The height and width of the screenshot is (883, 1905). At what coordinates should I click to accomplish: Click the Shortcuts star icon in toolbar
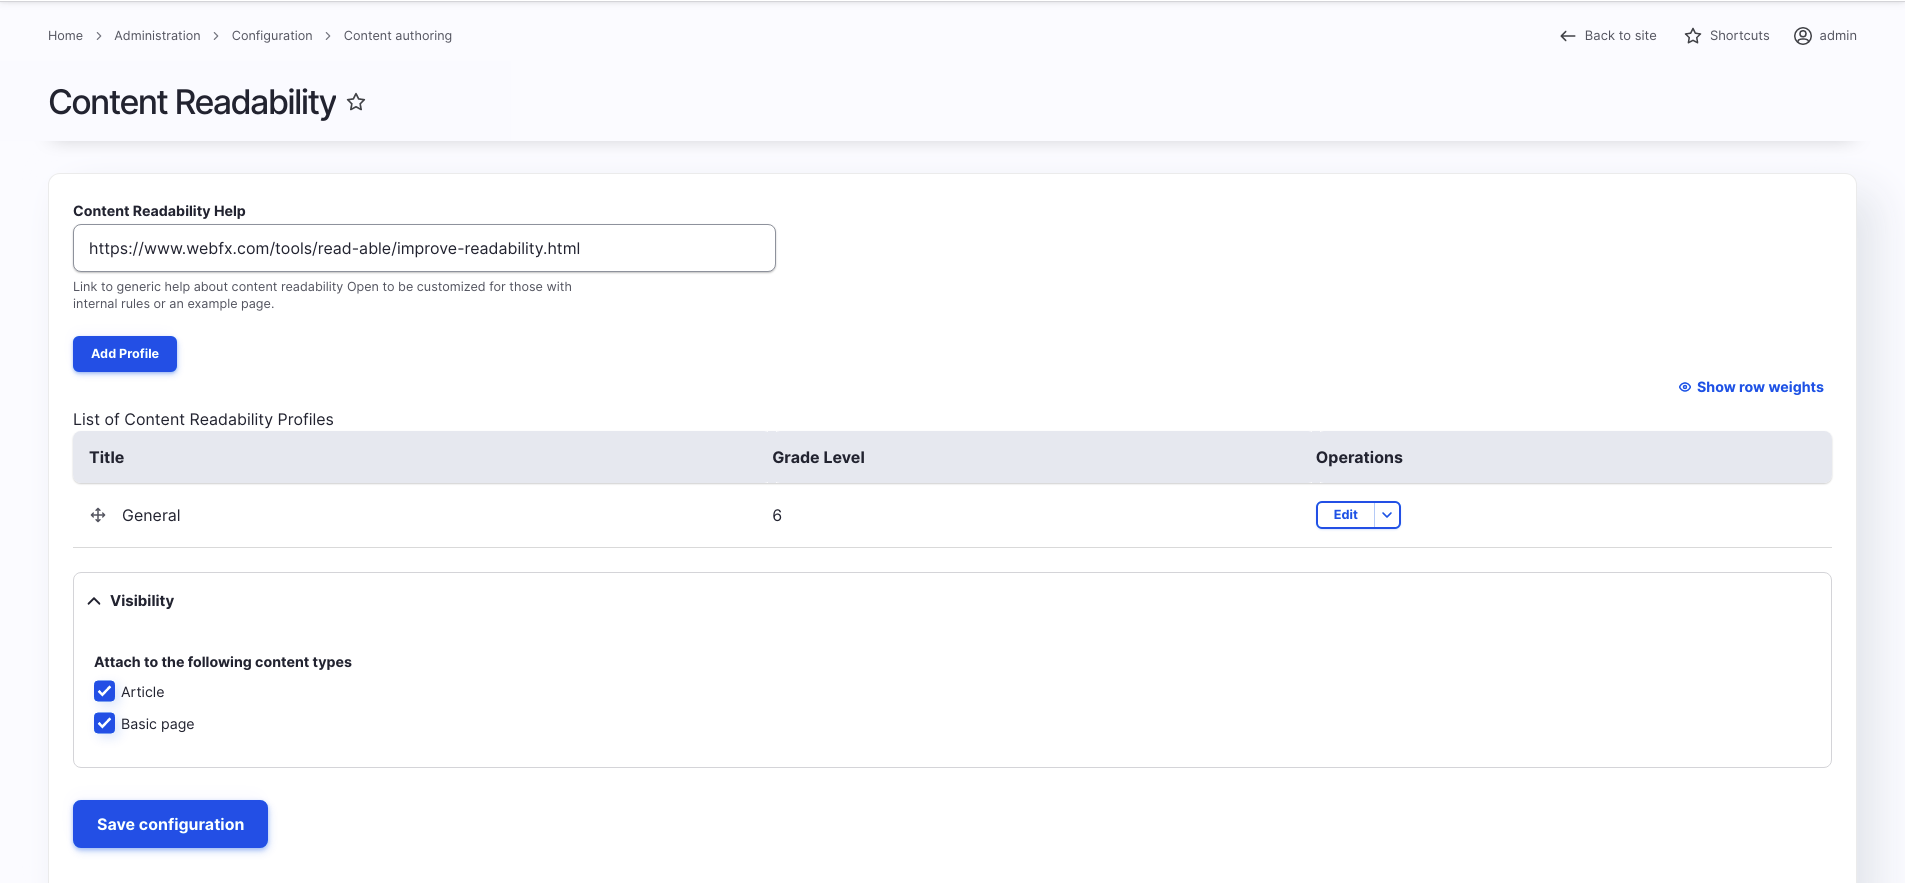coord(1692,36)
